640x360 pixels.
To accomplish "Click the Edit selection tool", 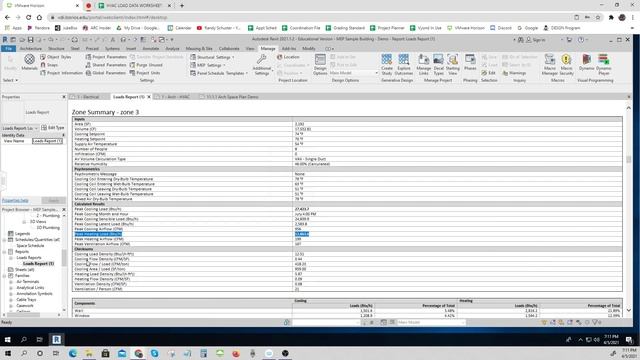I will point(489,73).
